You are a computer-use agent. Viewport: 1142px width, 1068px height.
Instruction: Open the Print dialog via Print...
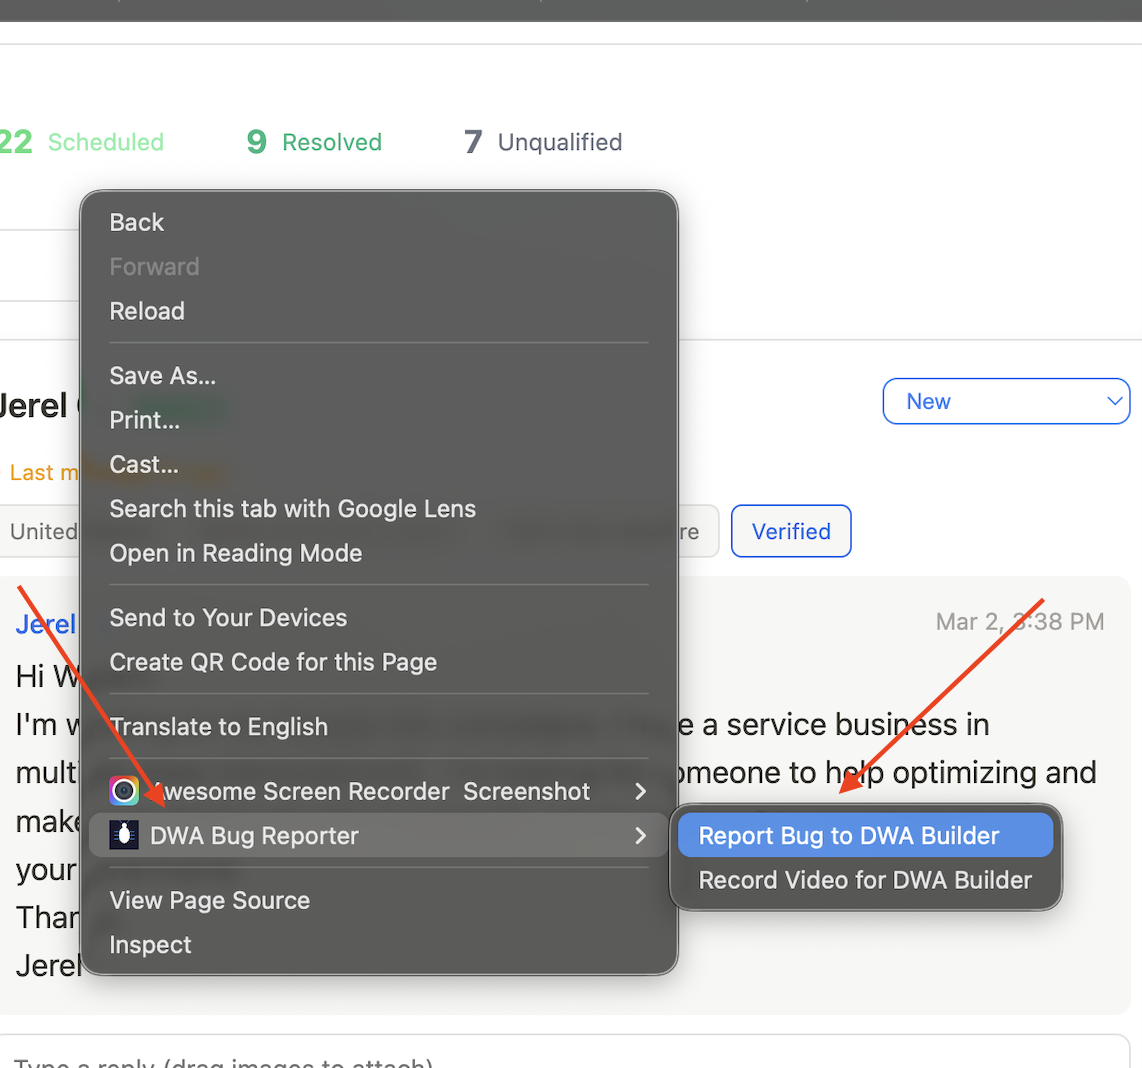(144, 420)
